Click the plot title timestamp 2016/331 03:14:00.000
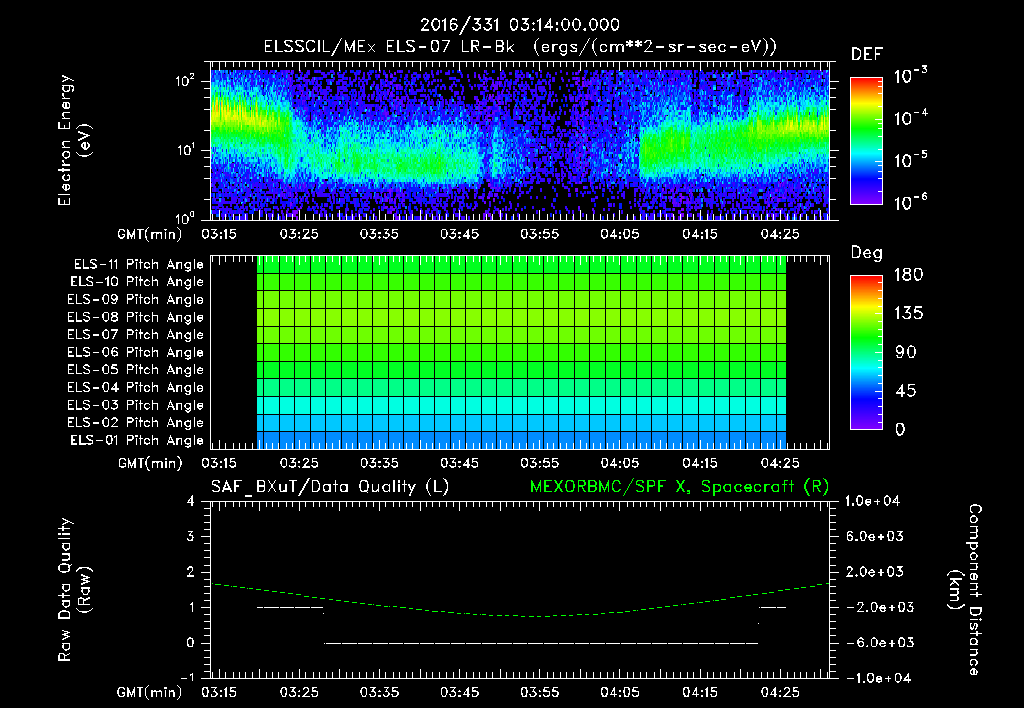The height and width of the screenshot is (708, 1024). coord(520,25)
